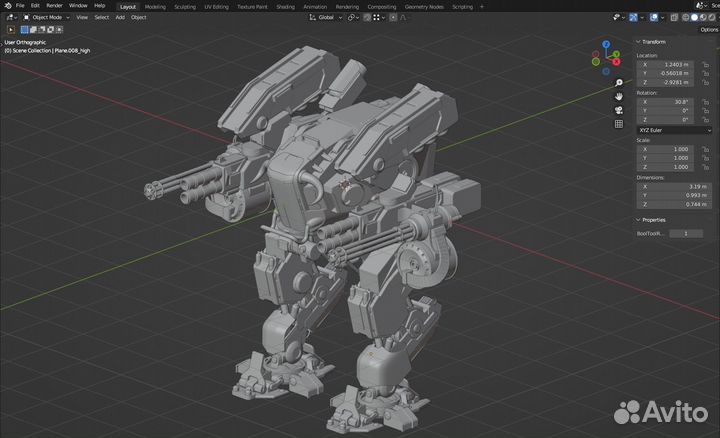Open the Object Mode dropdown
The image size is (720, 438).
coord(46,17)
